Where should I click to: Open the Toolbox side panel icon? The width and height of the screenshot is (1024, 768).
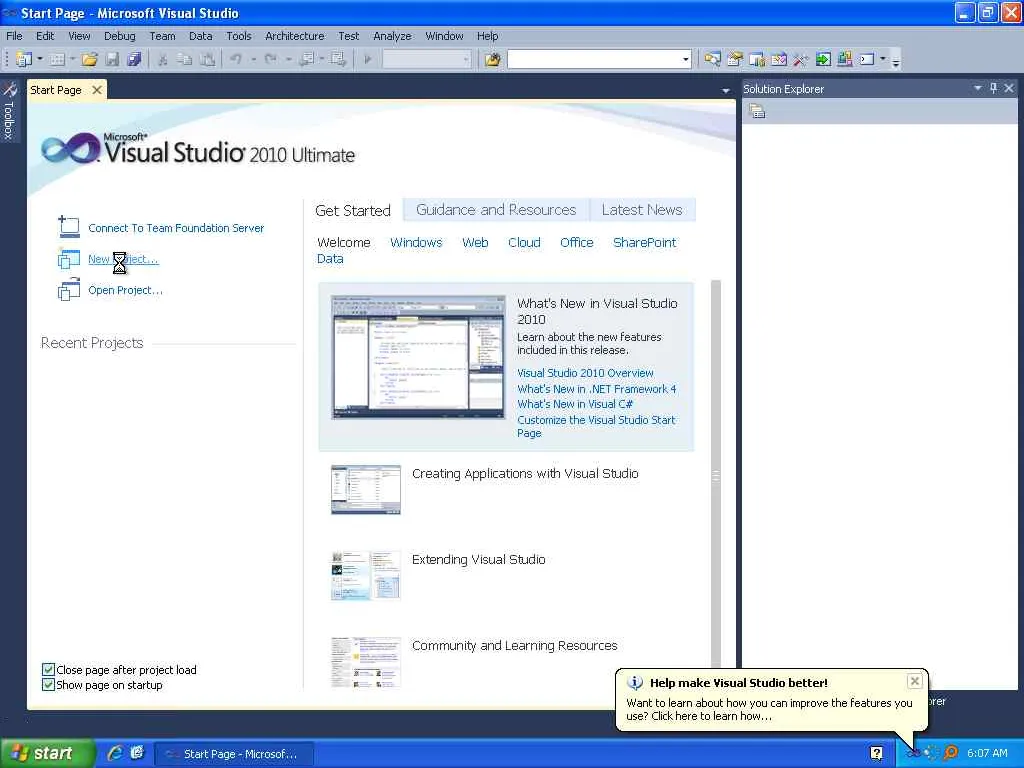[x=8, y=112]
